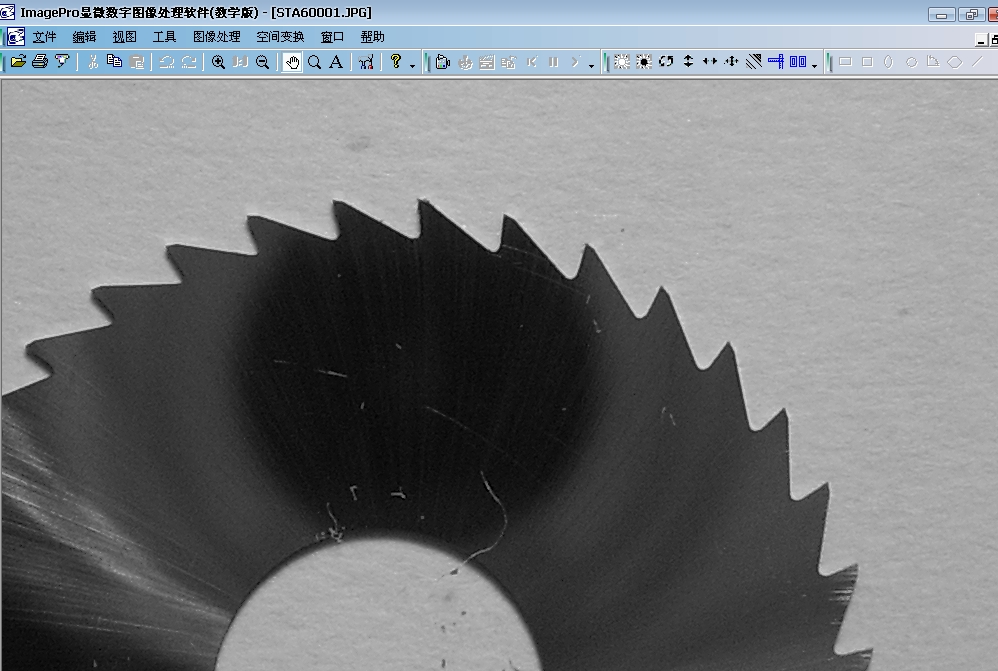998x671 pixels.
Task: Expand the image adjust toolbar dropdown arrow
Action: pyautogui.click(x=814, y=65)
